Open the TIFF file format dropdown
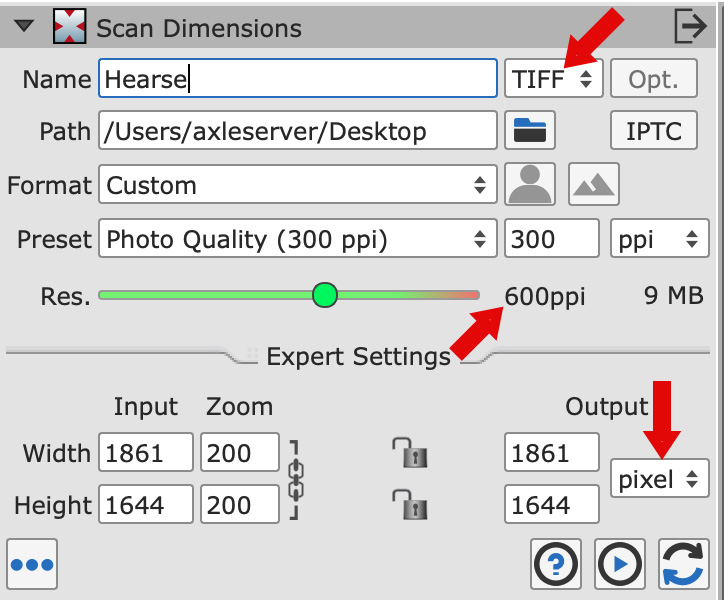This screenshot has width=724, height=600. click(x=553, y=78)
